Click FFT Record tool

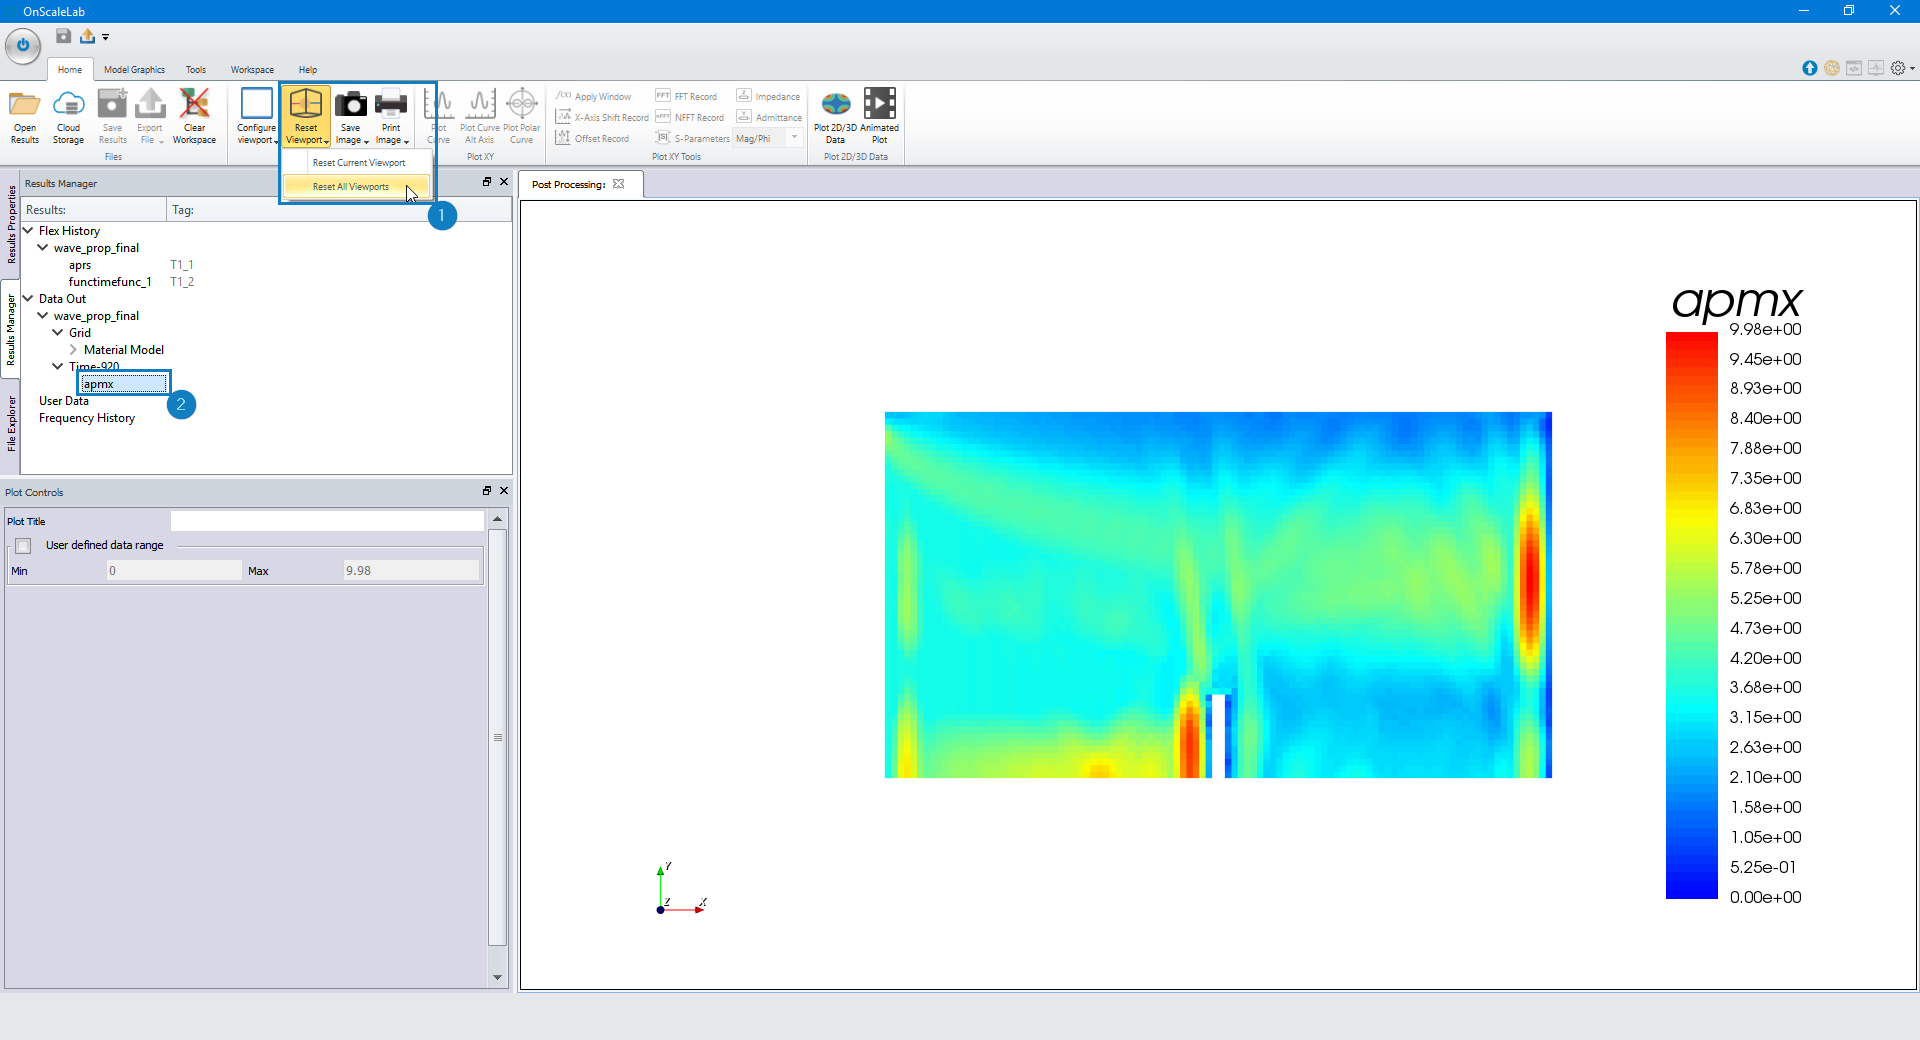686,96
